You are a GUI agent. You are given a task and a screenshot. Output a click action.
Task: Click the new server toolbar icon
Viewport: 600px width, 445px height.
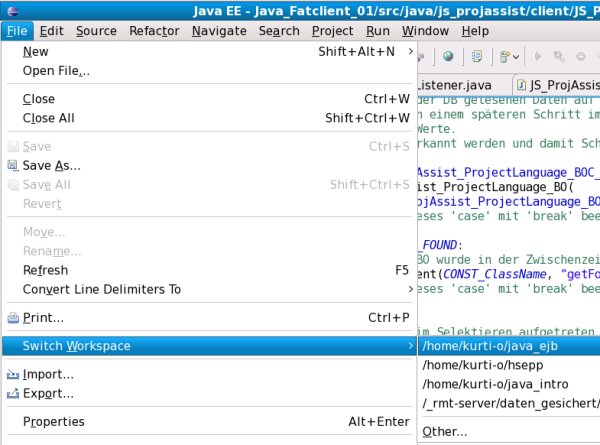pos(505,56)
